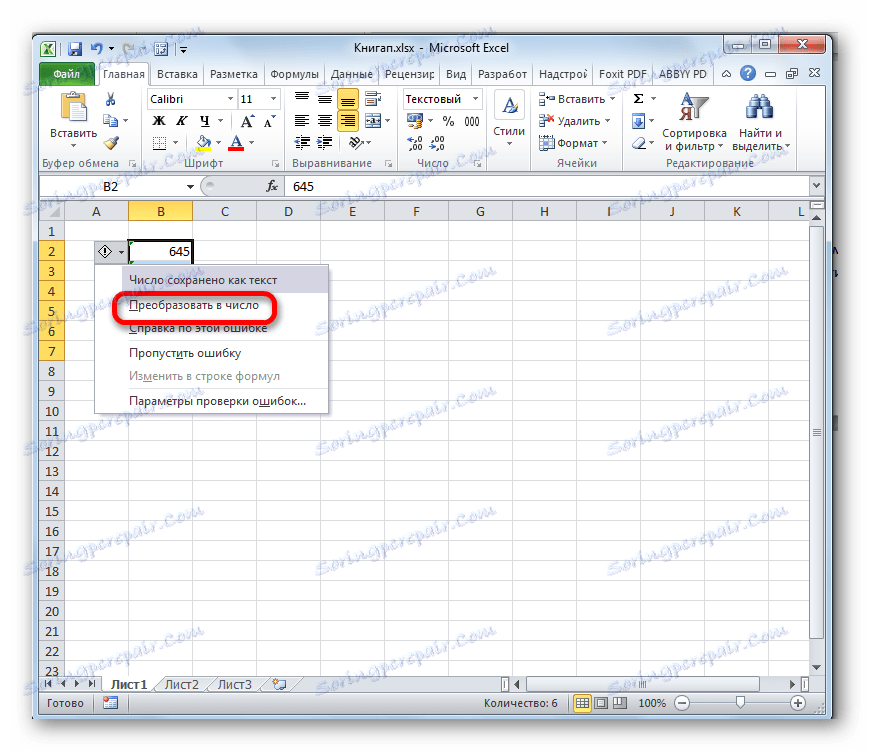Click the Save icon in quick access toolbar
The width and height of the screenshot is (870, 751).
click(75, 49)
